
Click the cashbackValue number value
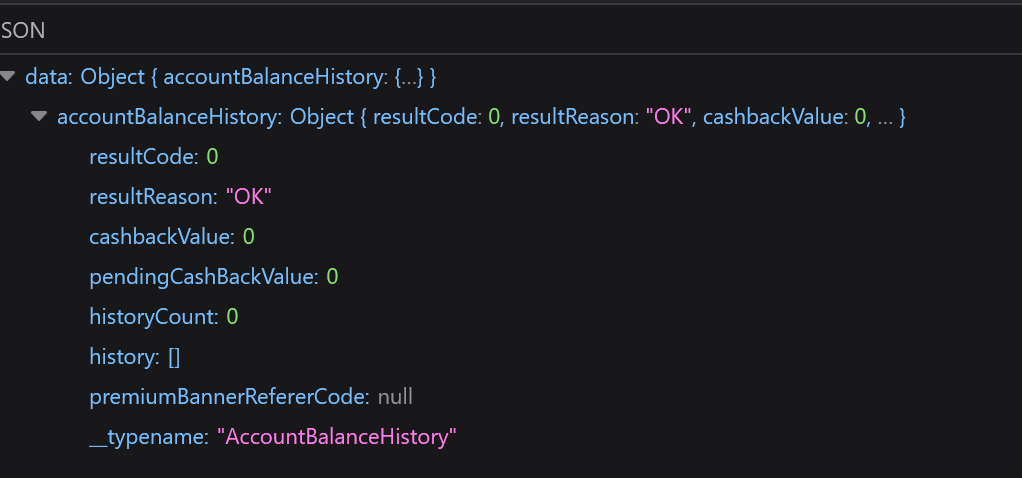coord(248,237)
